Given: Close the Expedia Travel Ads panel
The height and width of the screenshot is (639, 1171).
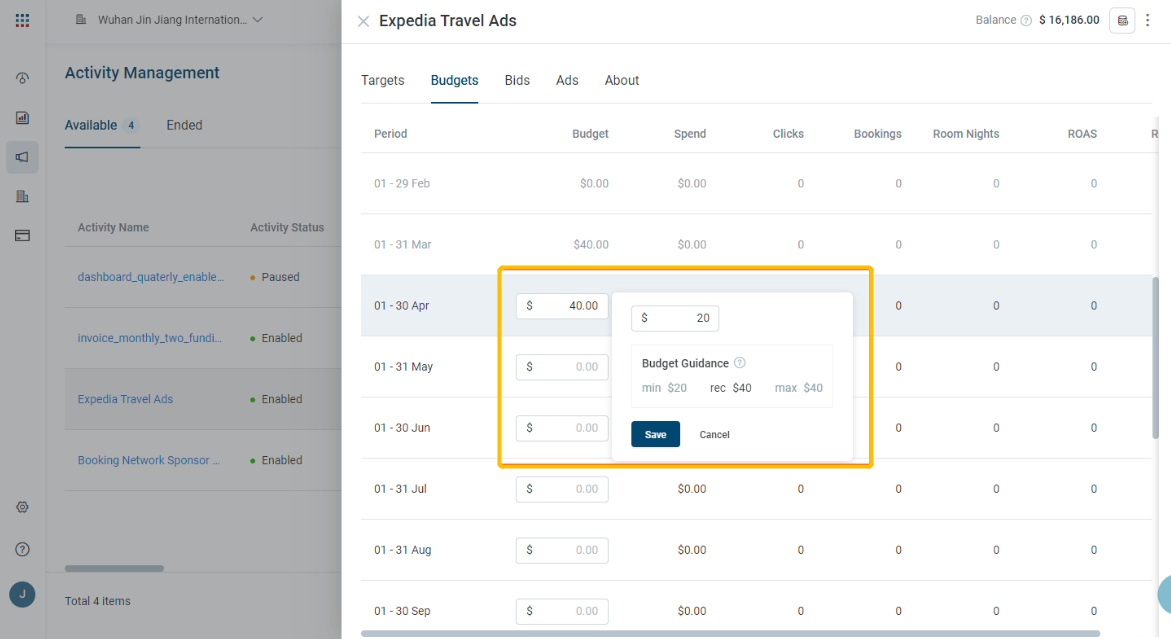Looking at the screenshot, I should [x=364, y=21].
